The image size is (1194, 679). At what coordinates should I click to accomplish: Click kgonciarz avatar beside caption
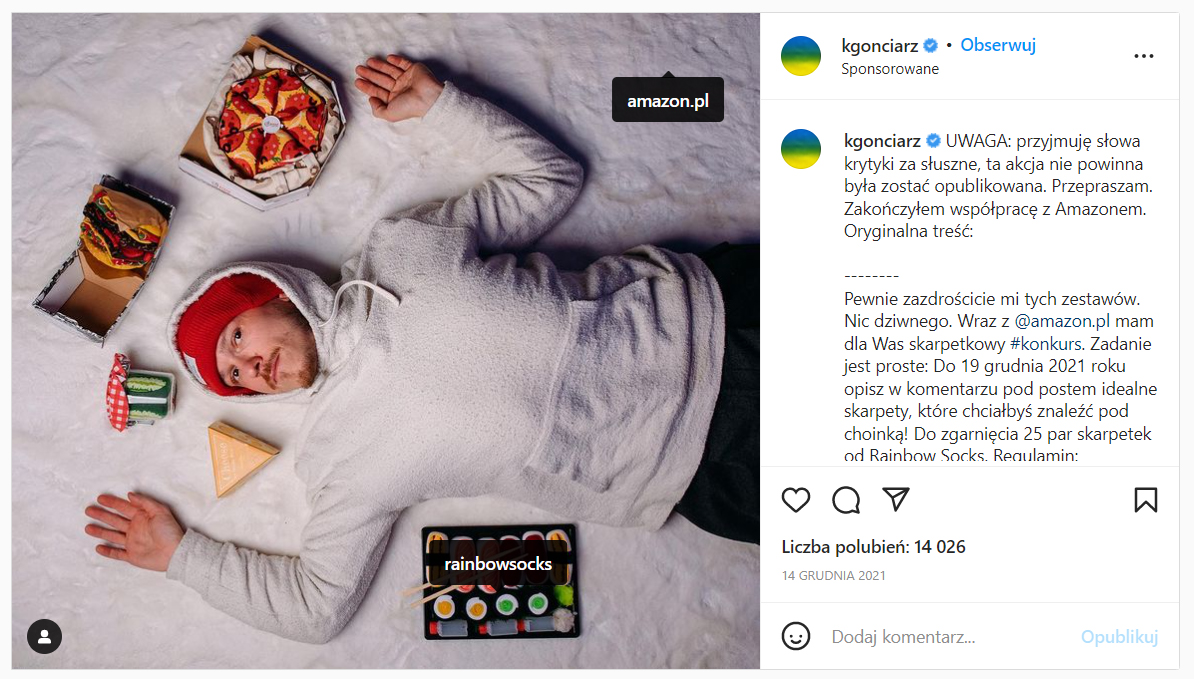point(801,149)
